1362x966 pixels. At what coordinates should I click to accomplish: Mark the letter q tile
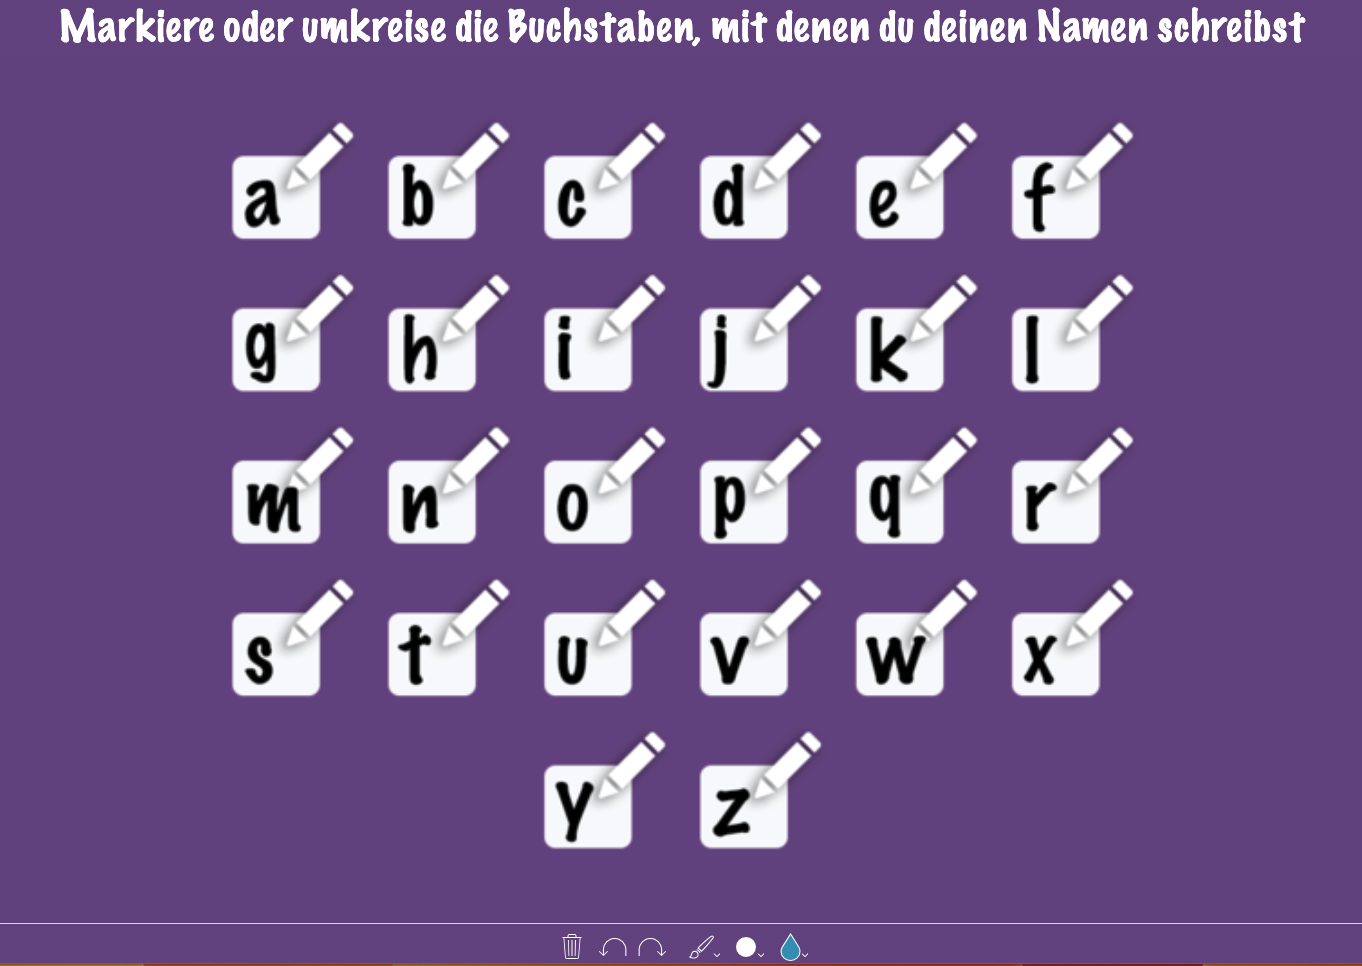coord(900,502)
